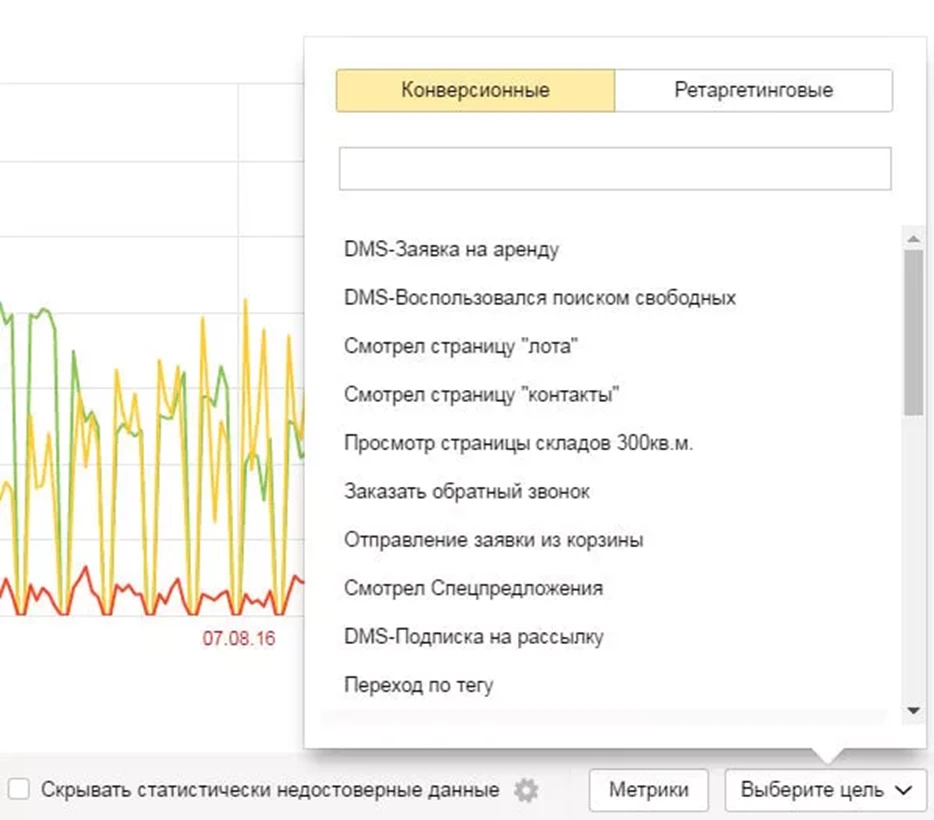Click the gear settings icon
This screenshot has width=934, height=820.
(x=525, y=790)
